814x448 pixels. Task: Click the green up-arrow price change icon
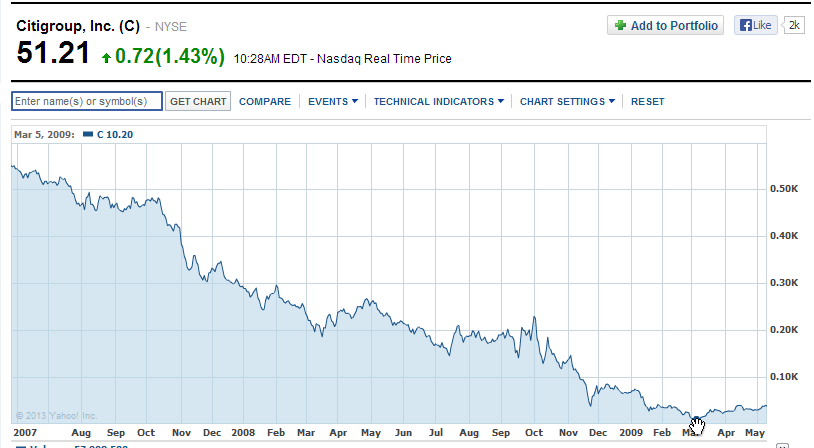106,58
